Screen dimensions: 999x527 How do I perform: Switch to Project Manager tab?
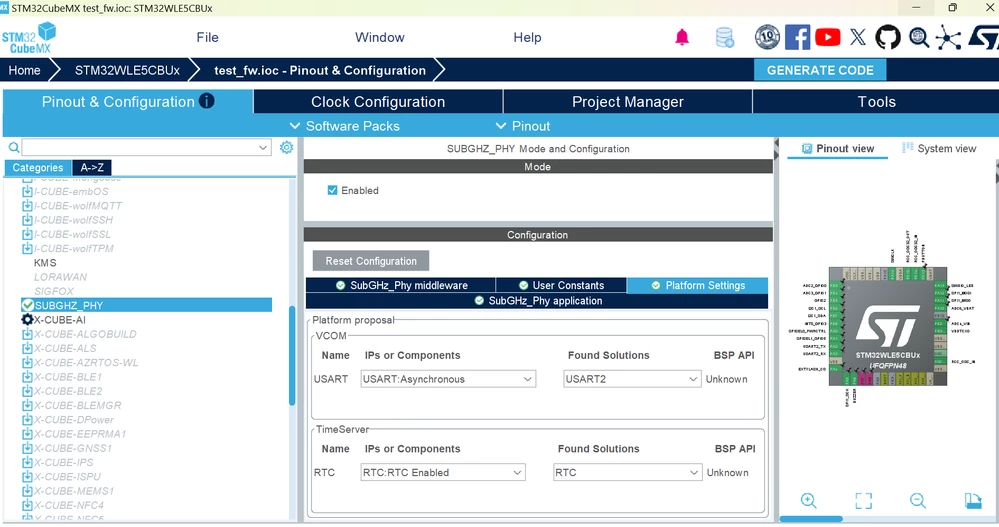point(628,102)
